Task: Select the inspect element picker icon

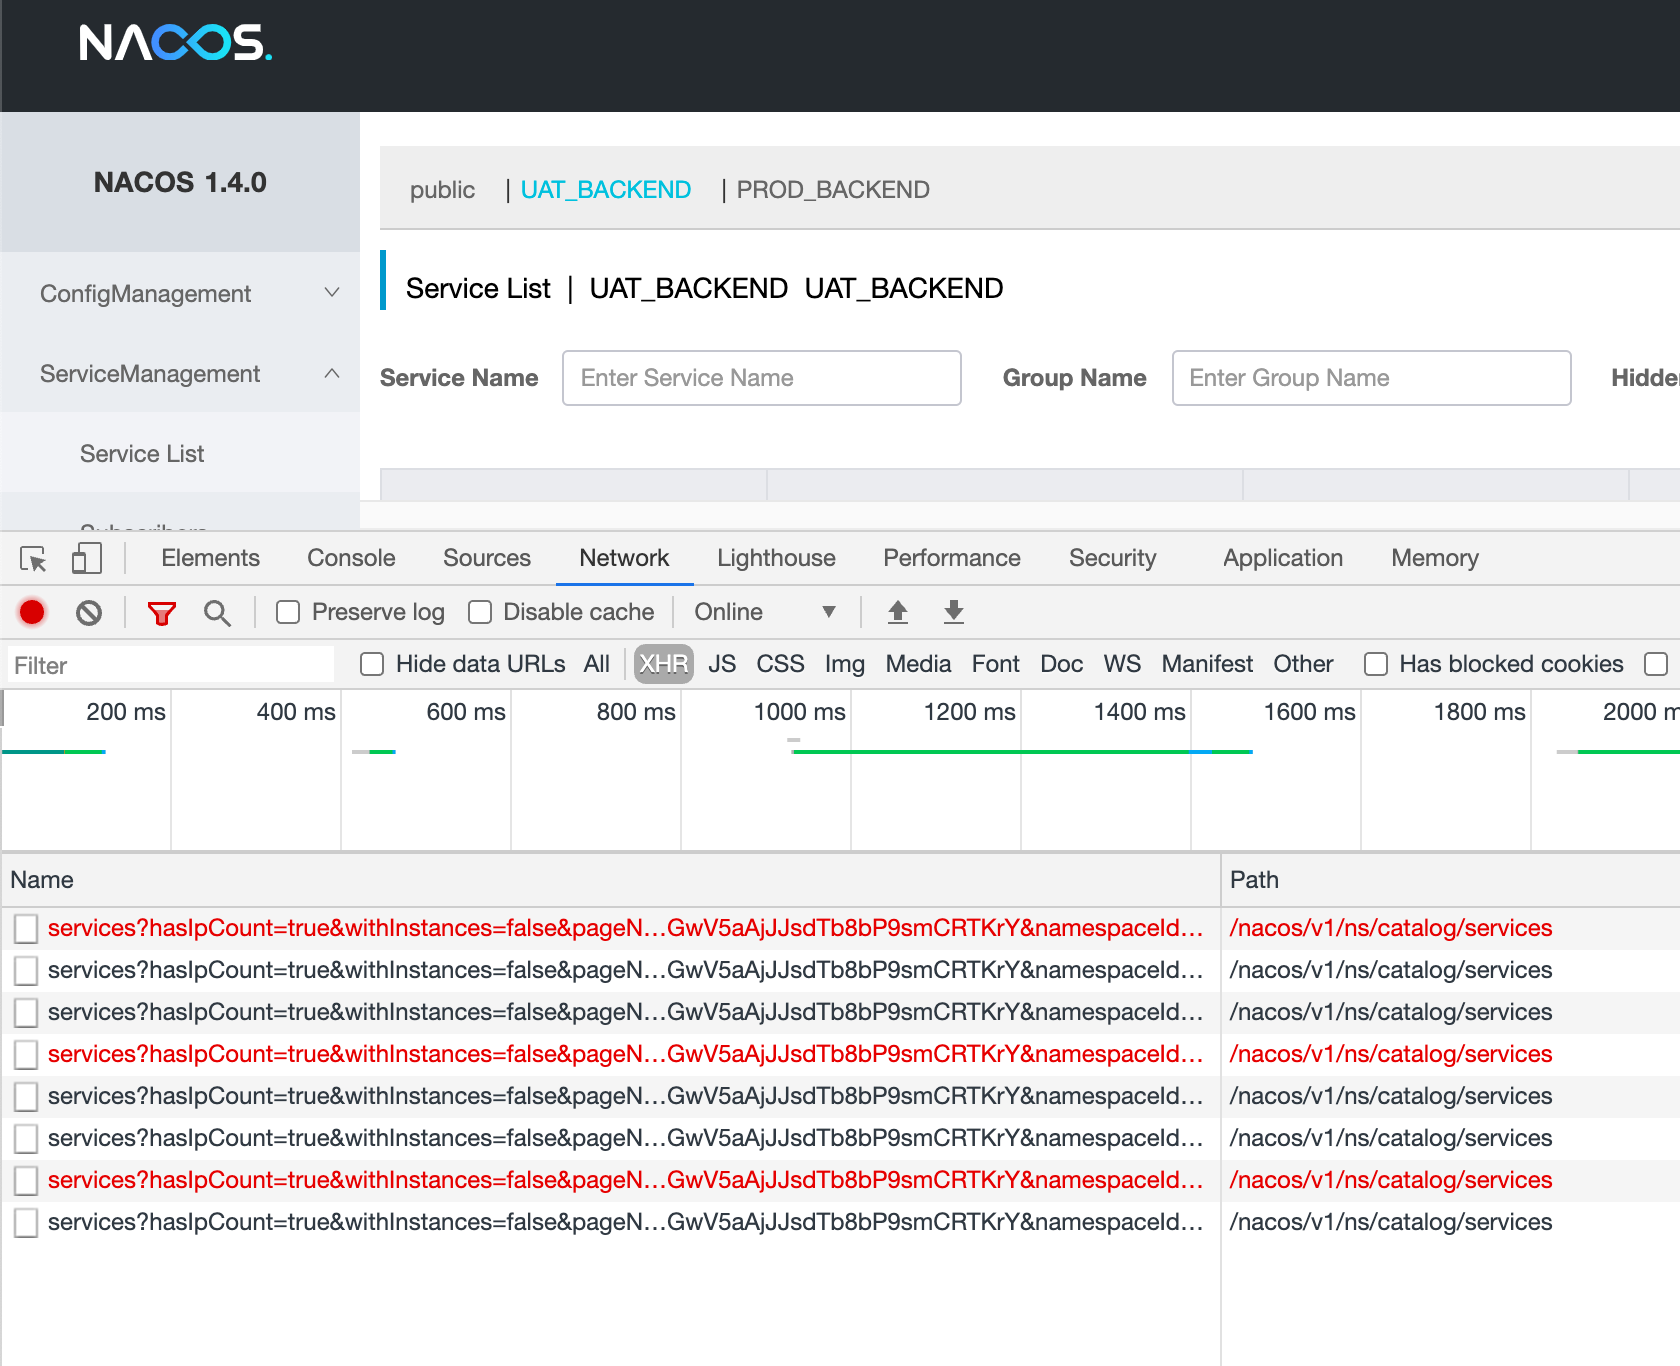Action: 33,559
